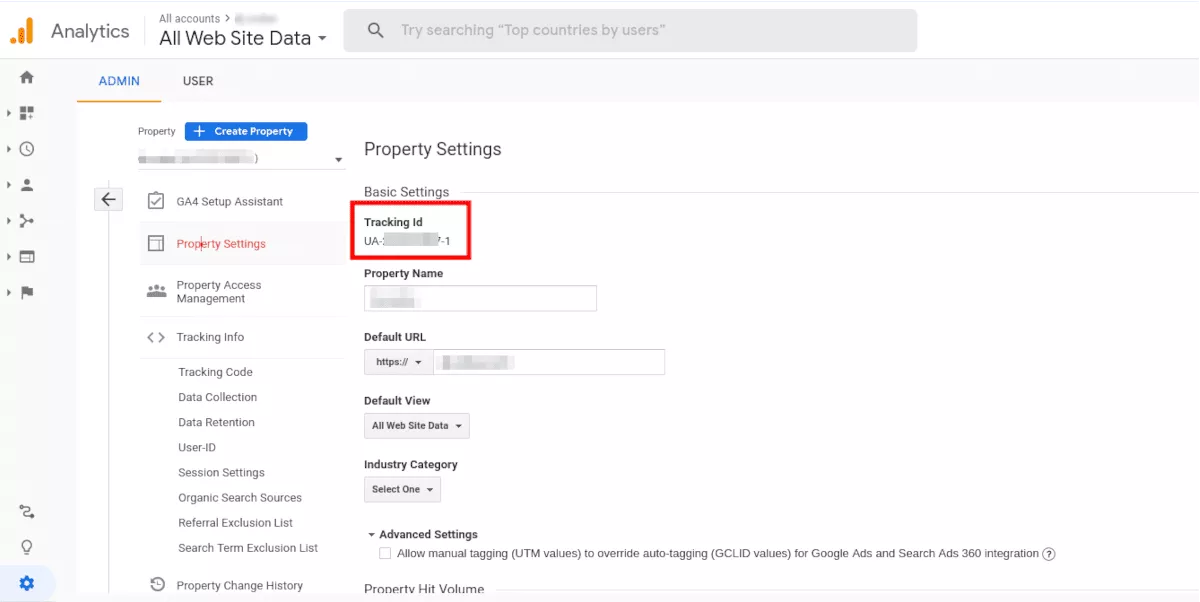Expand the Customization sidebar arrow
Image resolution: width=1200 pixels, height=602 pixels.
coord(9,113)
